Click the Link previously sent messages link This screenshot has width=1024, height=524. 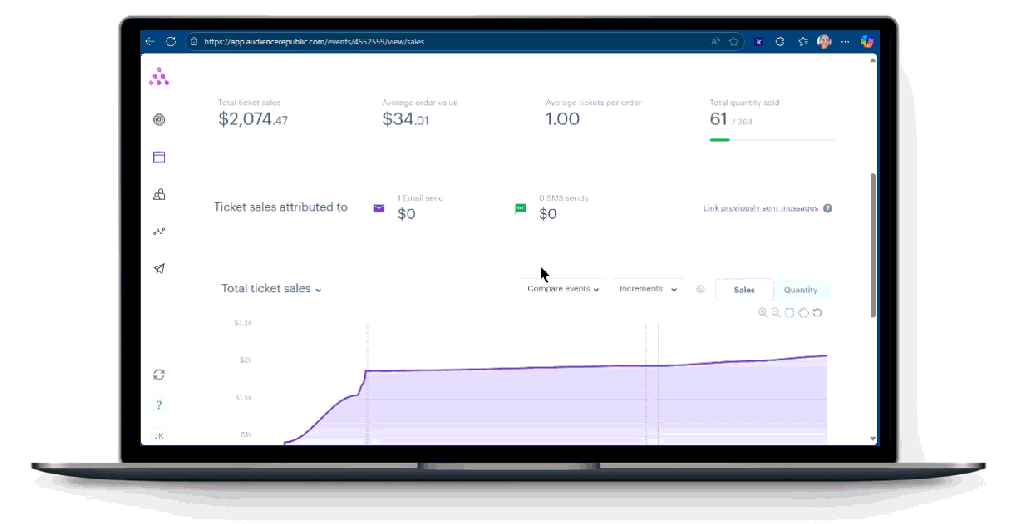(760, 208)
